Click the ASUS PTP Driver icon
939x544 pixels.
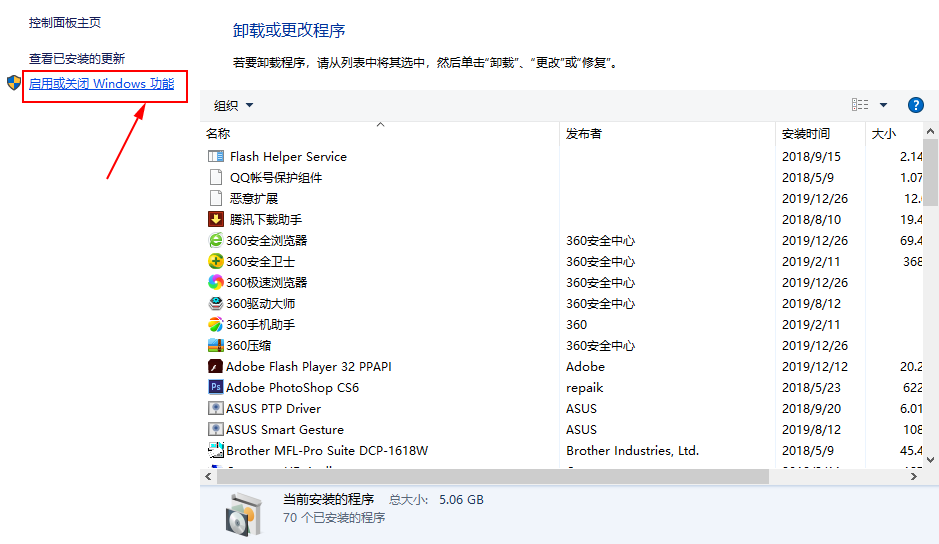coord(216,409)
